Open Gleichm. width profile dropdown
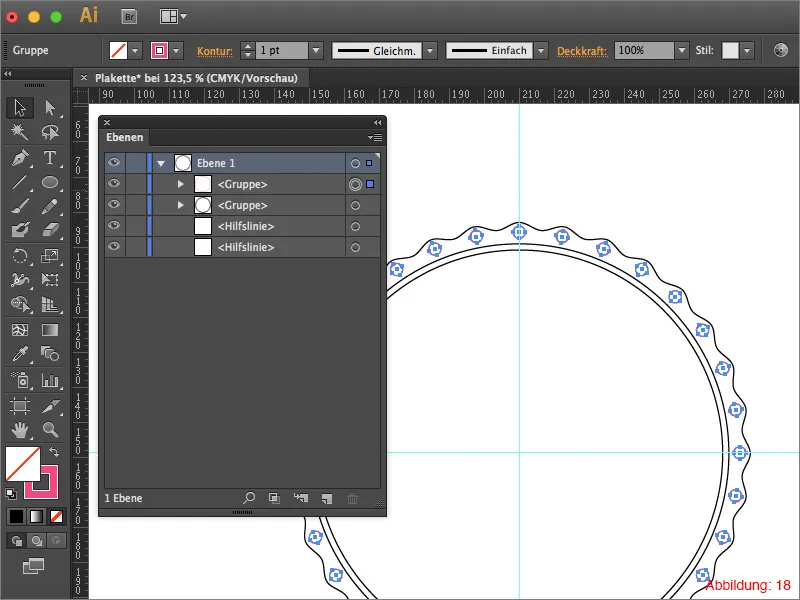 tap(430, 51)
